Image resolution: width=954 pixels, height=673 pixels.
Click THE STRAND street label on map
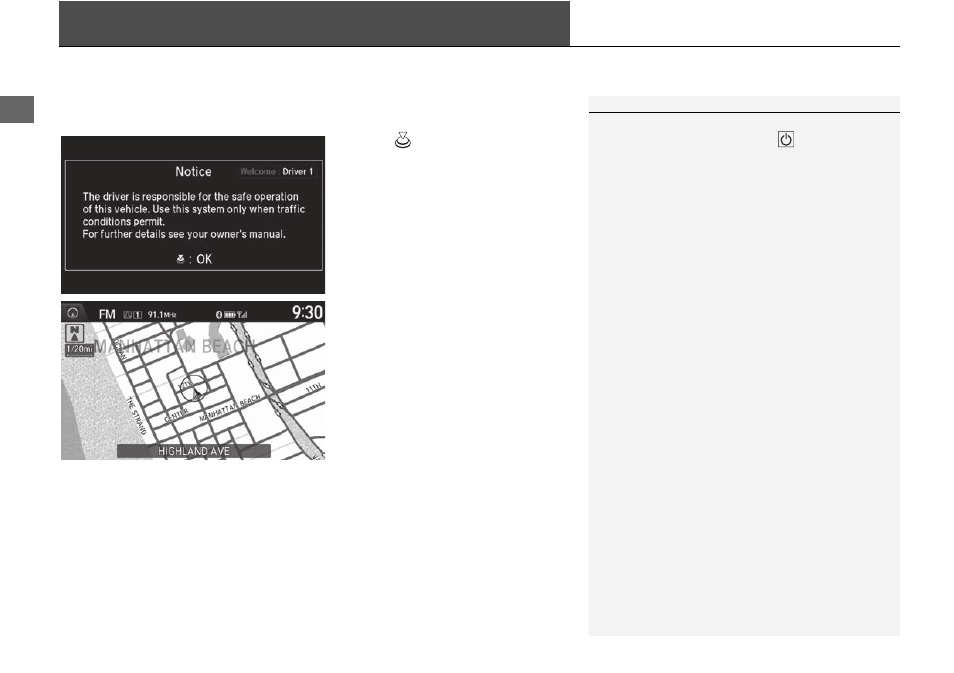point(136,416)
